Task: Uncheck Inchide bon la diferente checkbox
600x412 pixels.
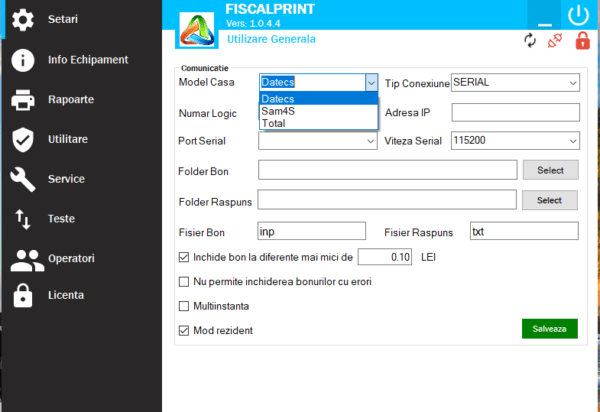Action: point(183,257)
